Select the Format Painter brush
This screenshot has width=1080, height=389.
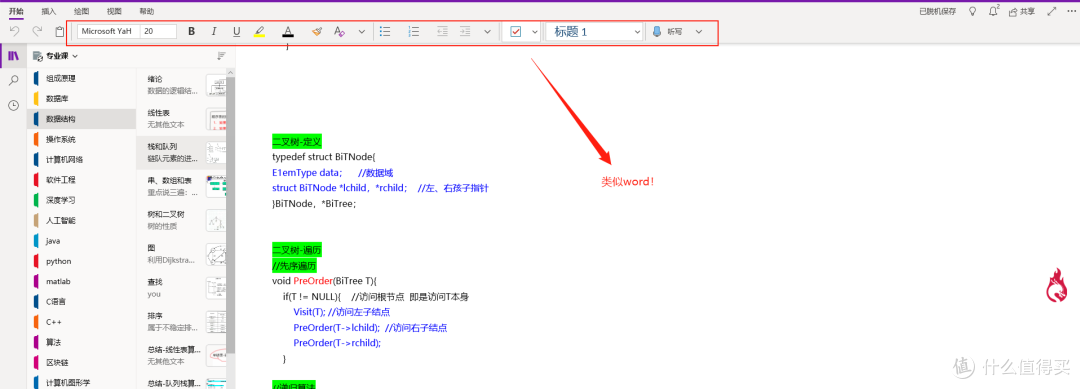click(316, 32)
